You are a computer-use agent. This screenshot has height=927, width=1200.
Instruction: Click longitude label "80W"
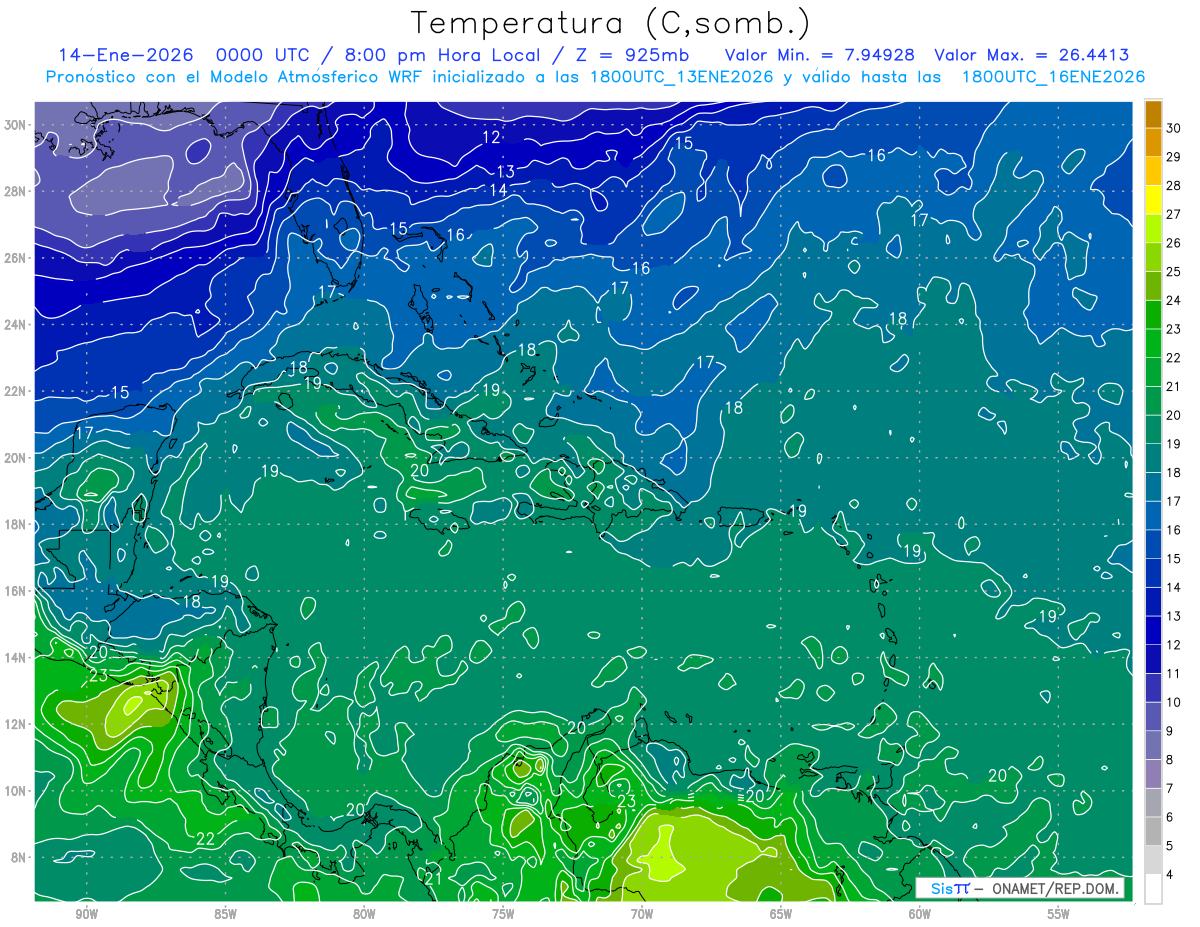coord(364,914)
